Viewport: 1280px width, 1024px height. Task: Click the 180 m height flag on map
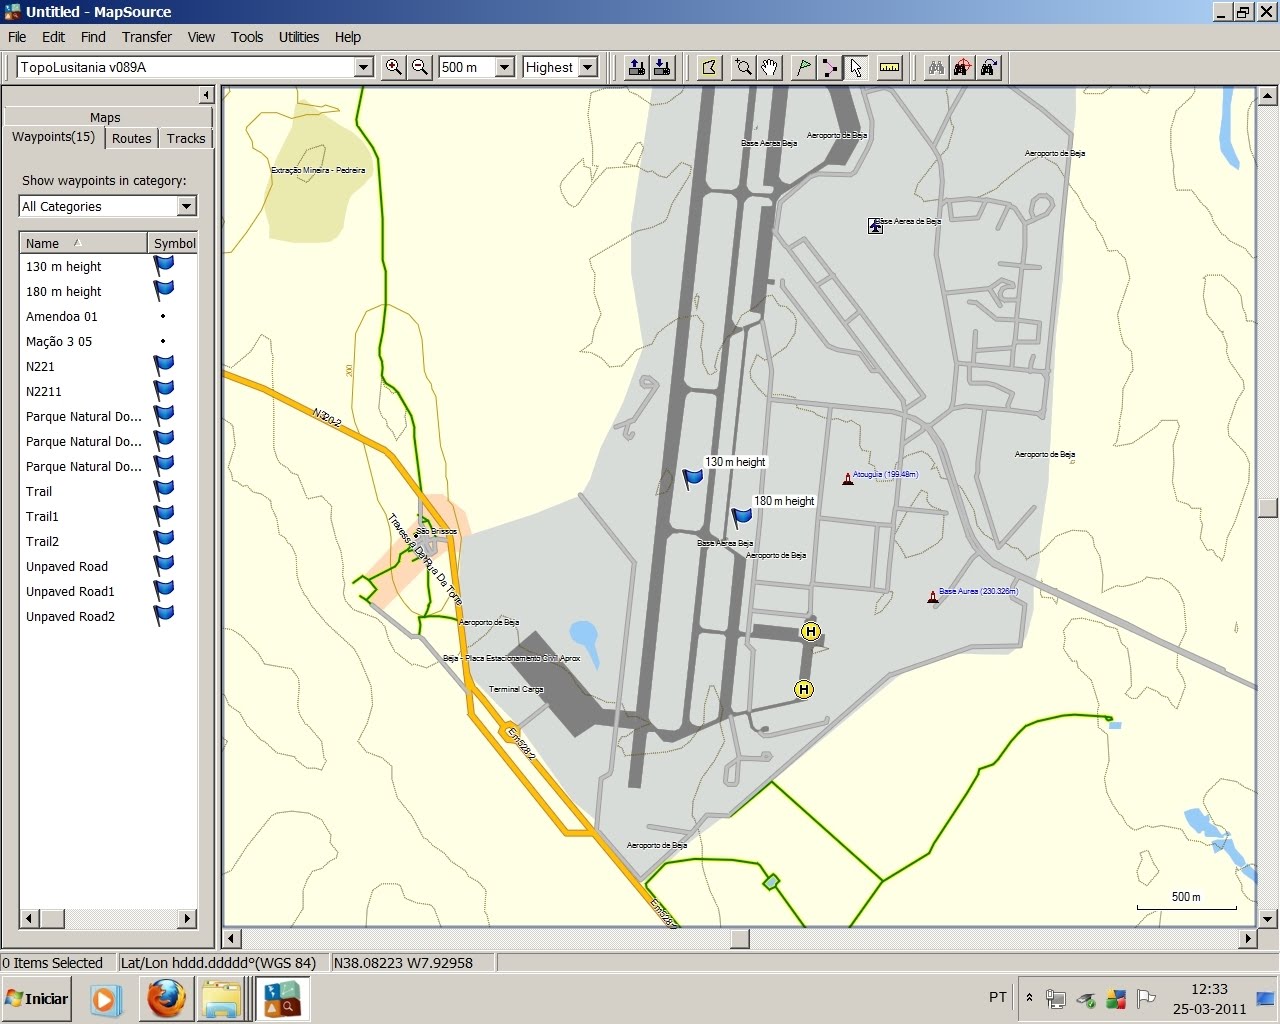click(741, 517)
